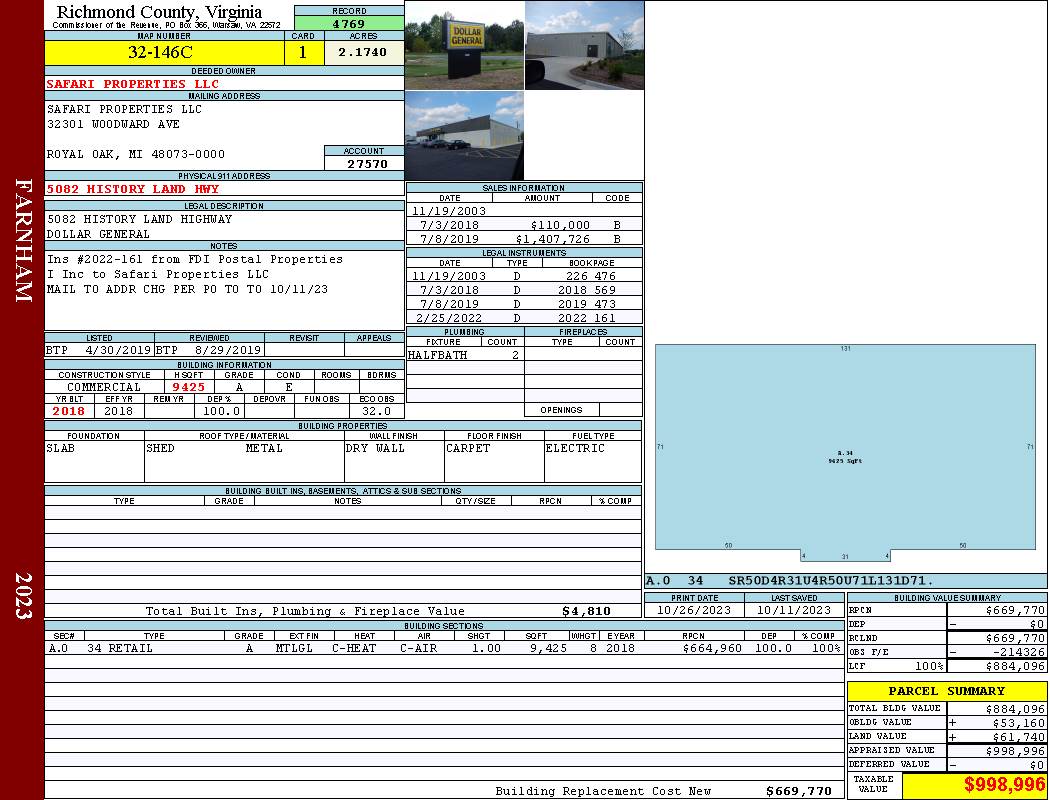Click the red 5082 History Land Hwy address

click(132, 189)
